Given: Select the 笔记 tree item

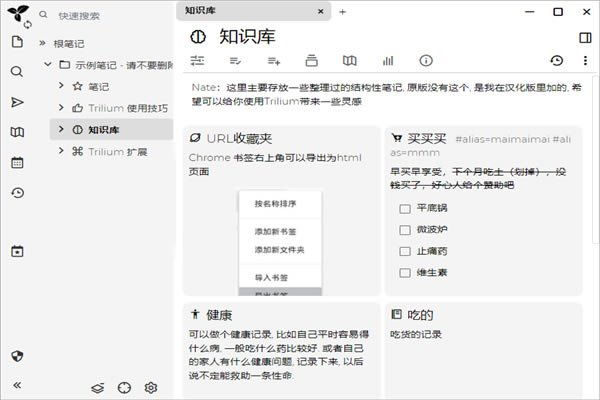Looking at the screenshot, I should coord(99,87).
